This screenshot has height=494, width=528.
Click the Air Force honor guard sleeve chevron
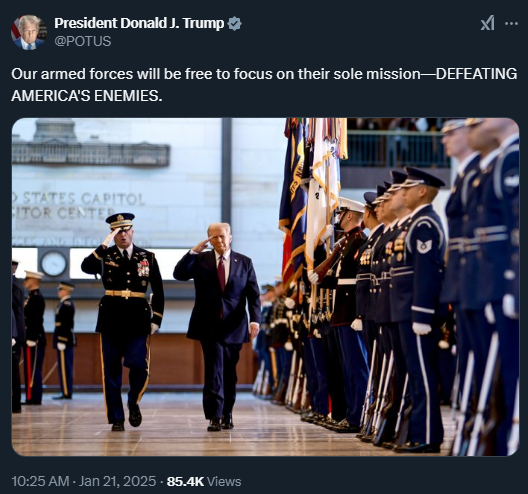point(424,245)
